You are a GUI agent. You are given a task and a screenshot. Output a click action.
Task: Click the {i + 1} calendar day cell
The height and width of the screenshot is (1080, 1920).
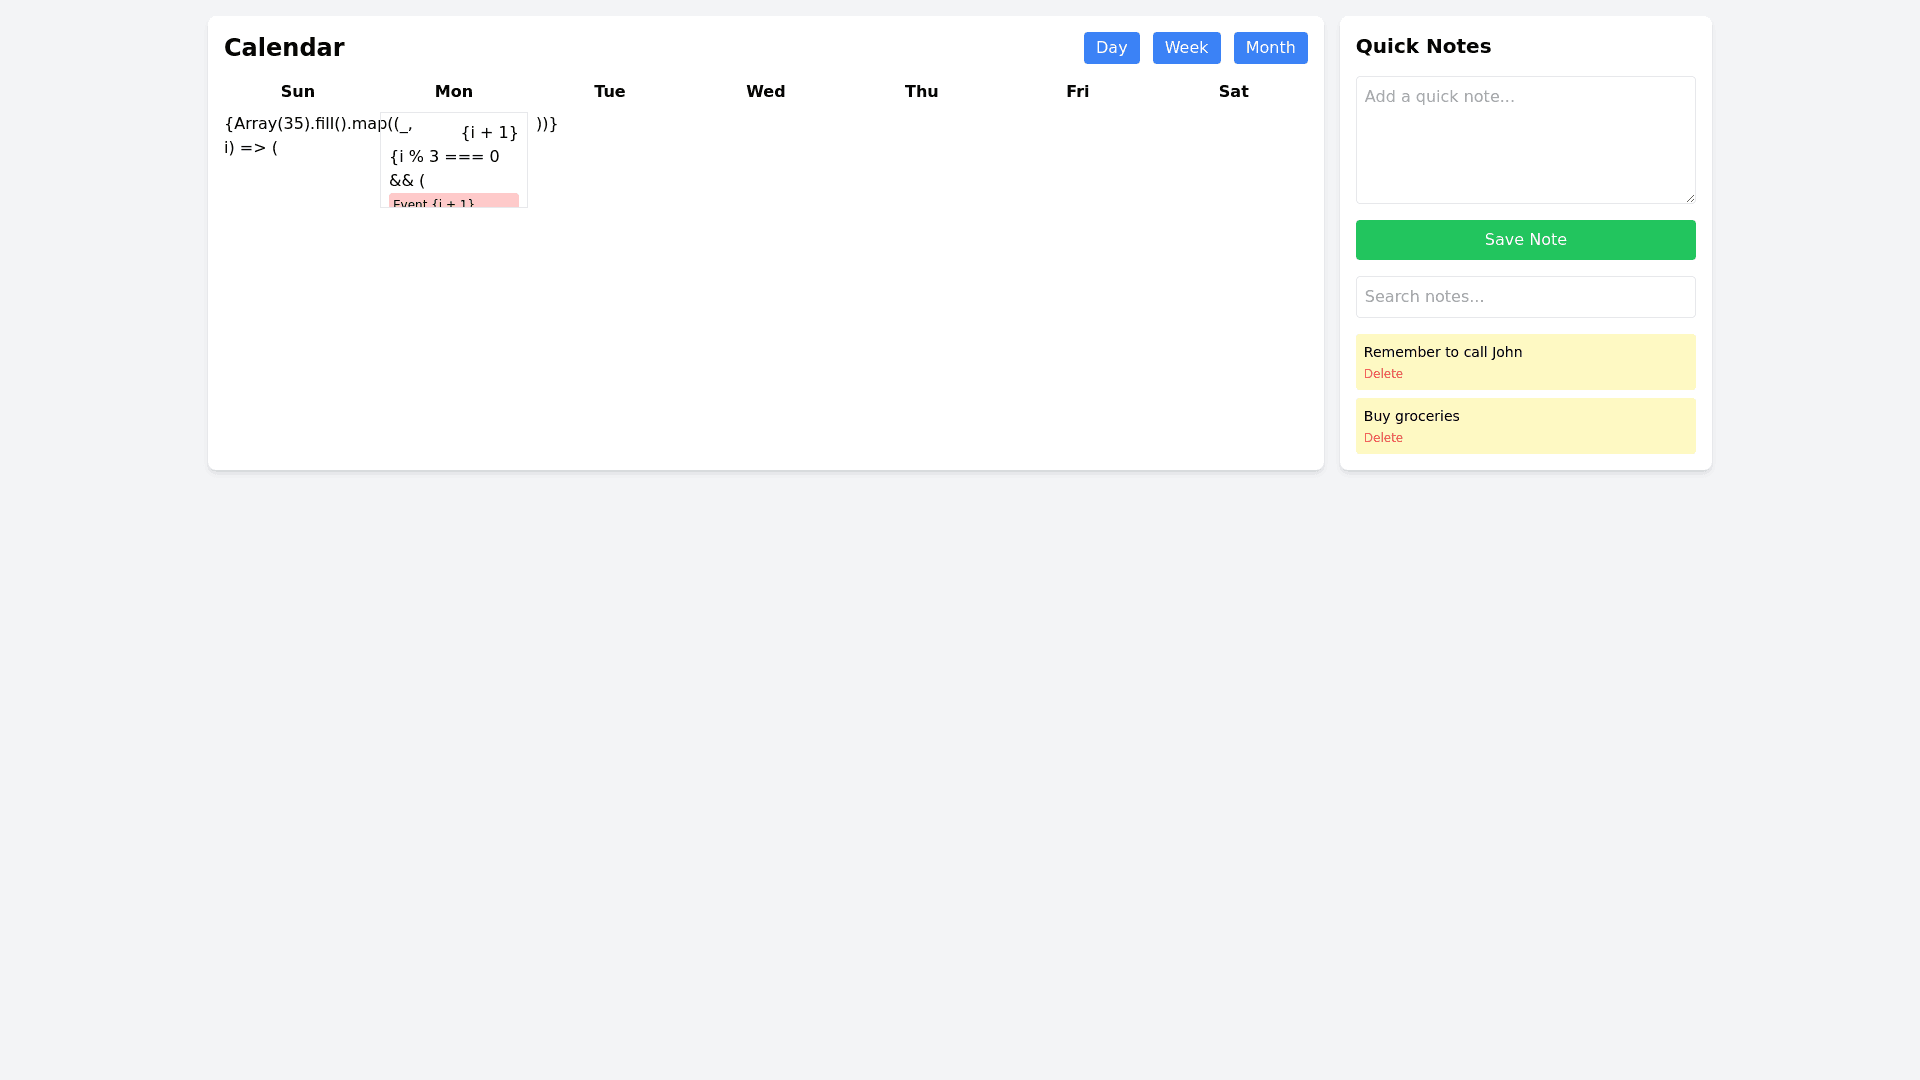(x=489, y=133)
